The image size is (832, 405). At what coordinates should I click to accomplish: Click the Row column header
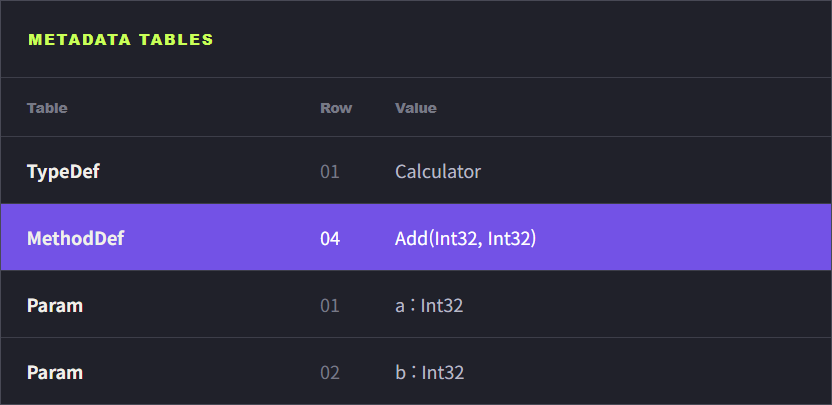pos(336,108)
